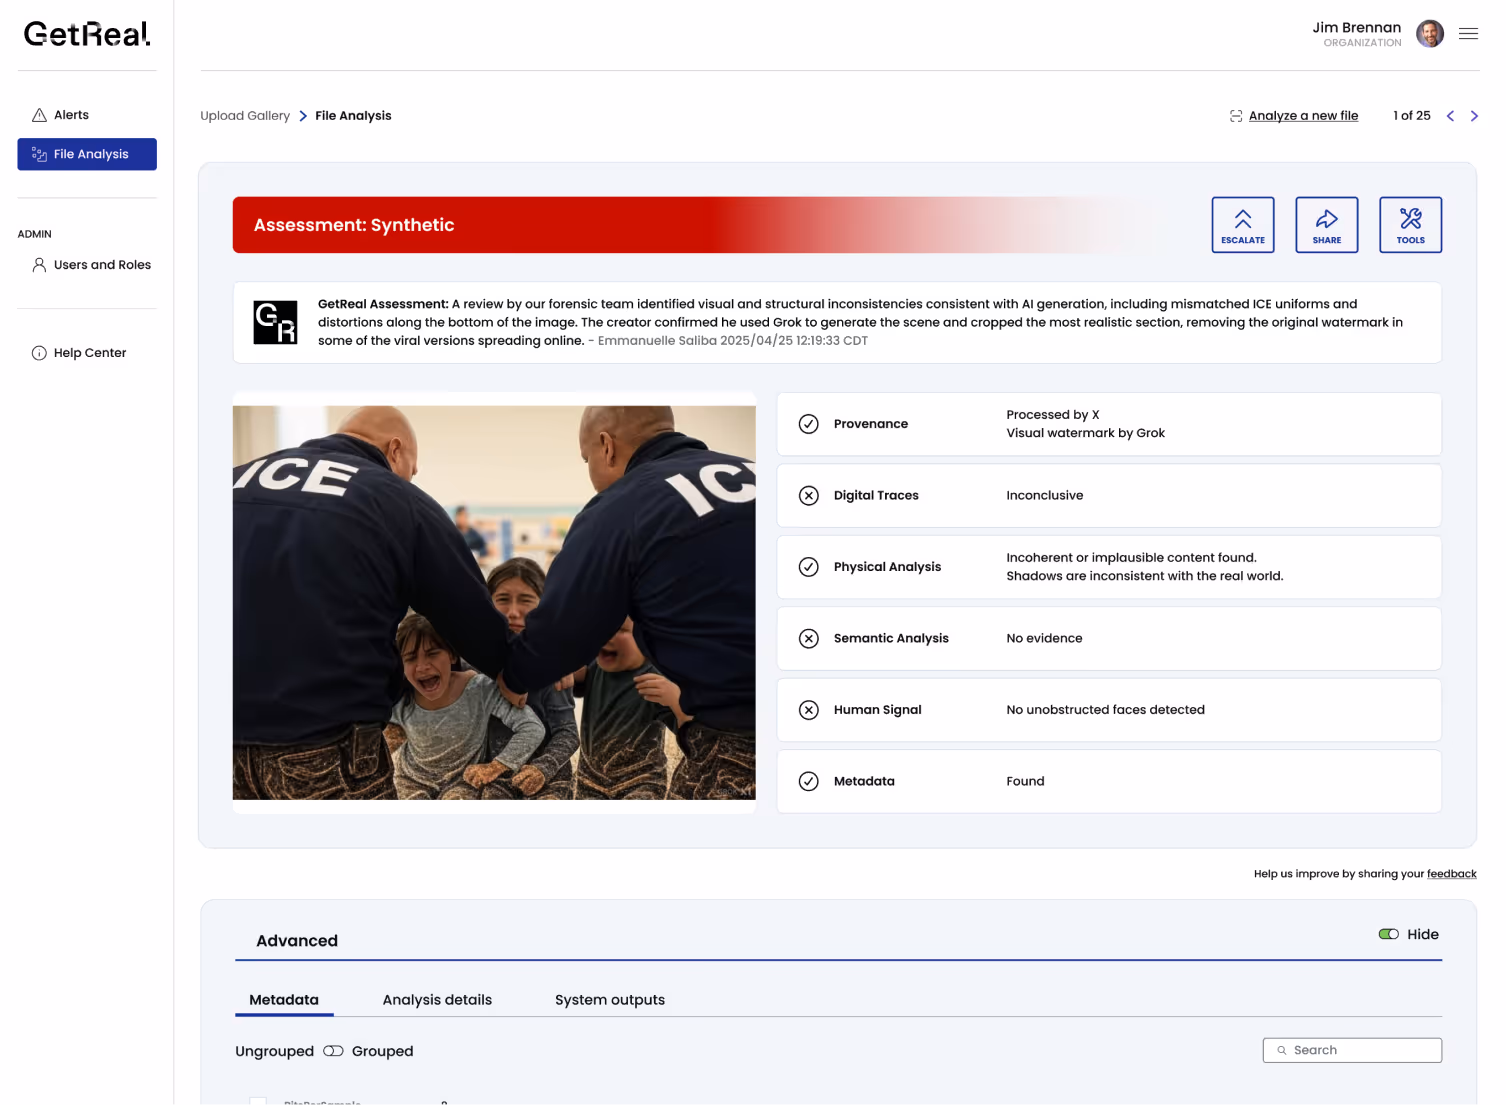Click the Help Center info icon

39,353
